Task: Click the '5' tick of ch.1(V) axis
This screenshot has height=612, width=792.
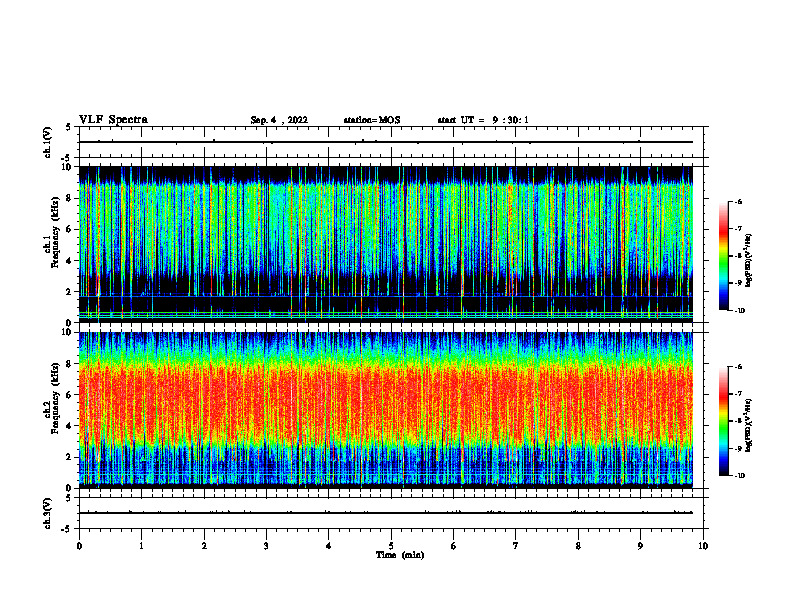Action: 69,127
